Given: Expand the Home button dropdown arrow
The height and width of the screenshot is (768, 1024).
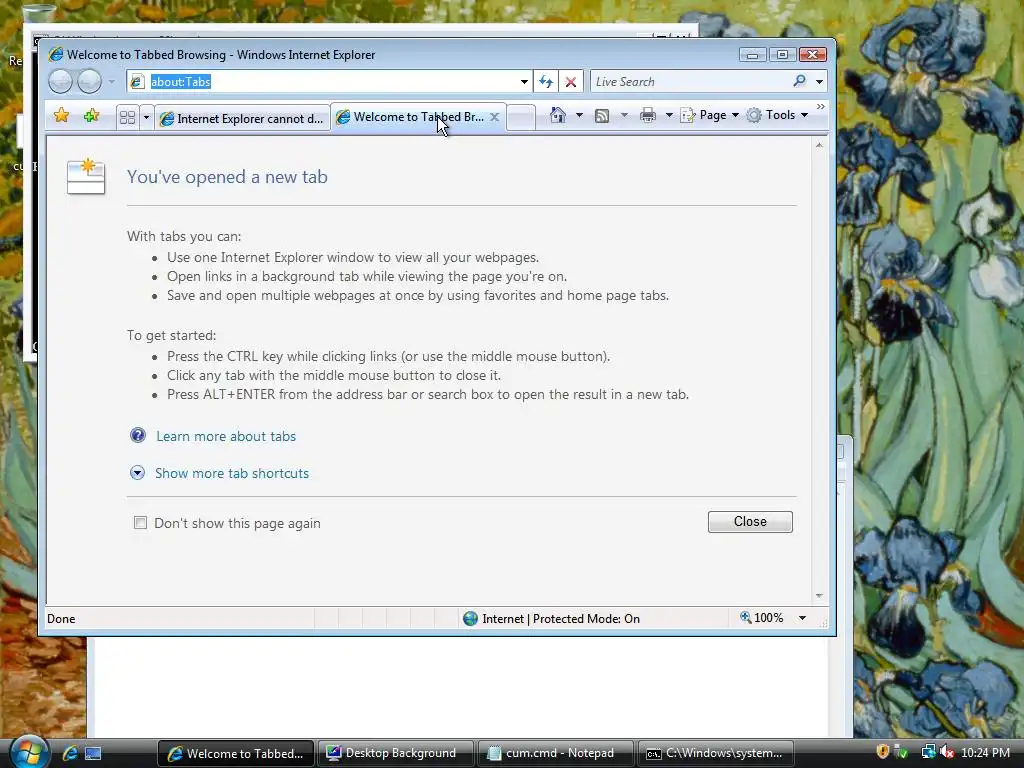Looking at the screenshot, I should (579, 116).
